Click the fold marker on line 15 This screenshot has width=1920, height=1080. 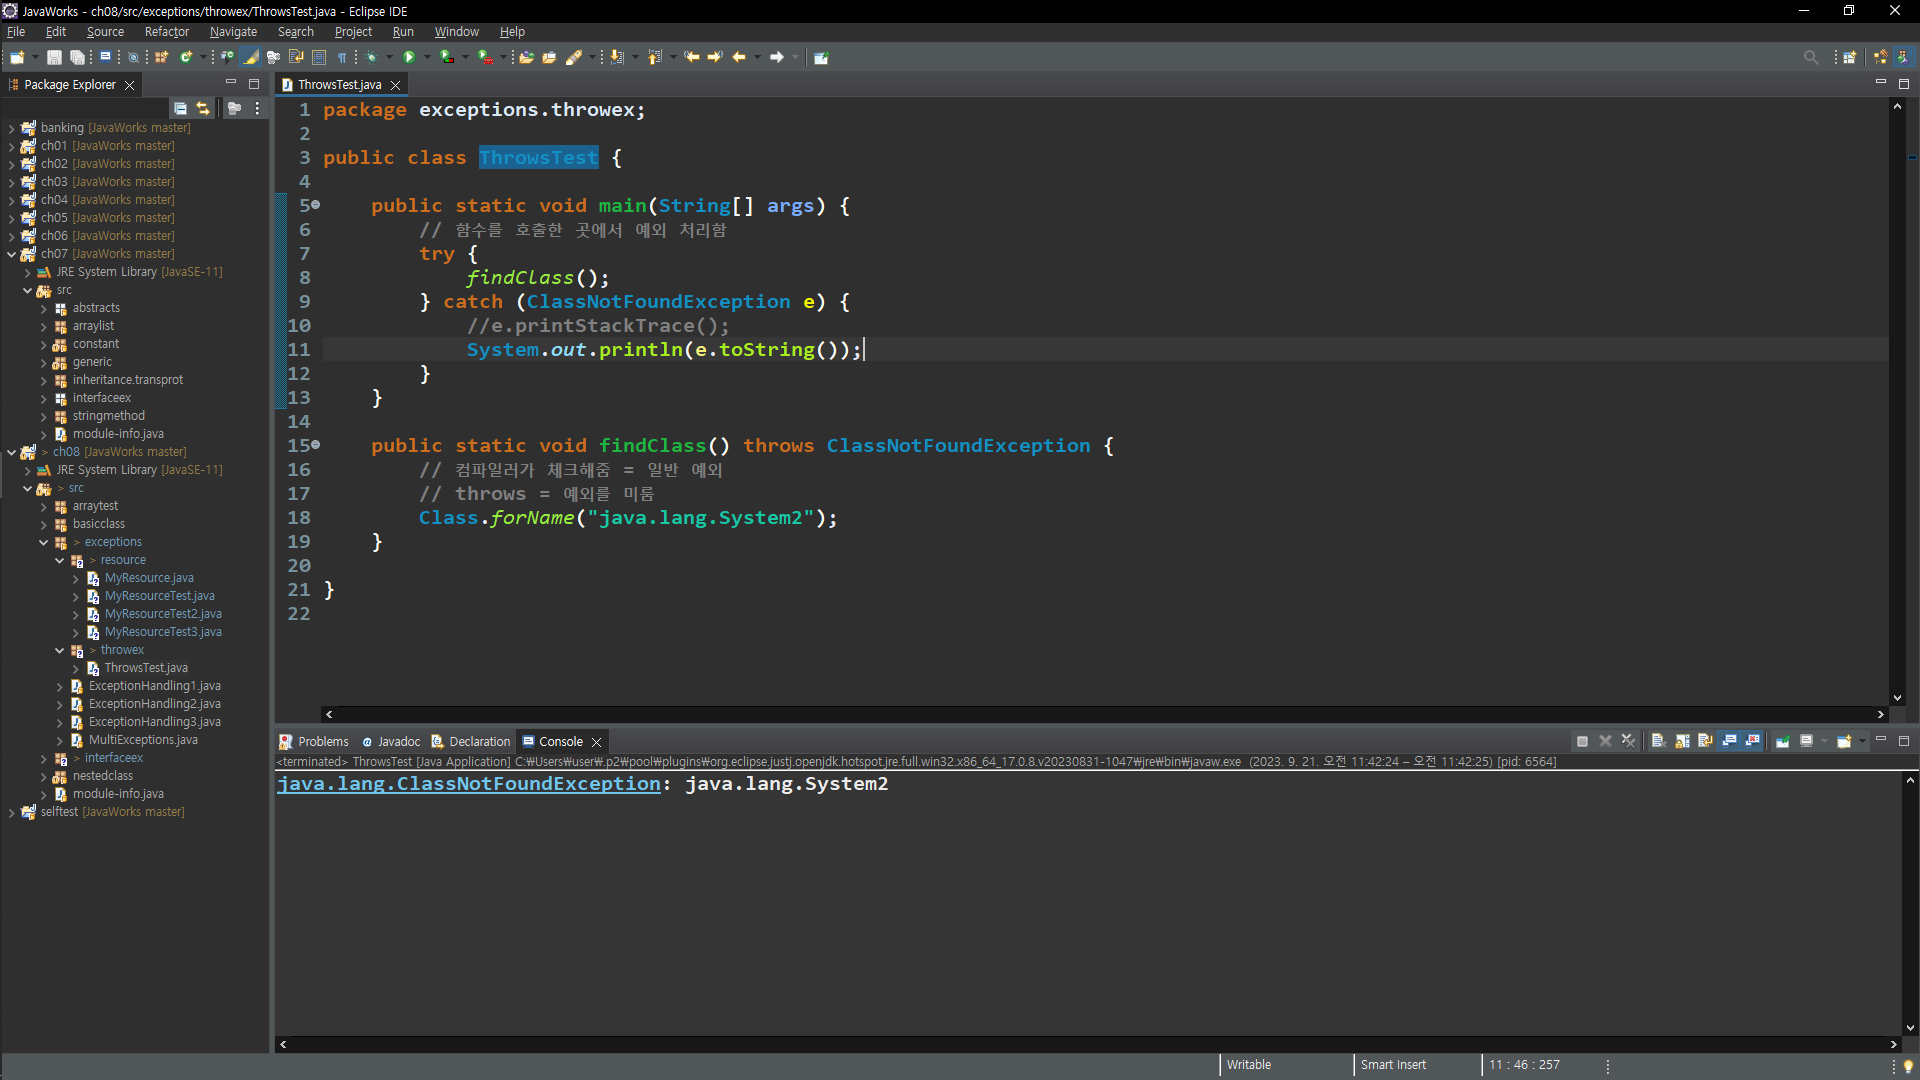(x=316, y=445)
